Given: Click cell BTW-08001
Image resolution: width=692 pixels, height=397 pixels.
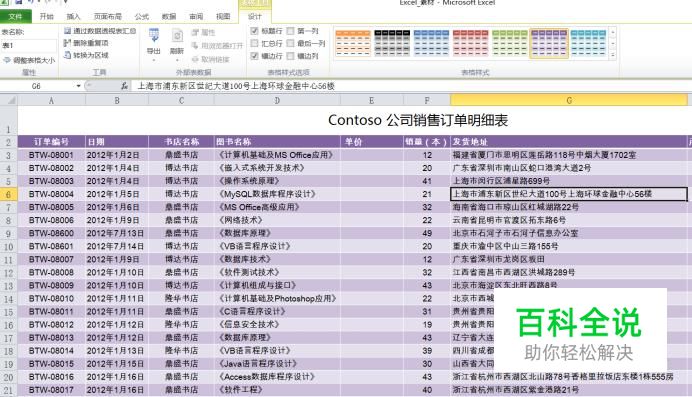Looking at the screenshot, I should point(51,155).
